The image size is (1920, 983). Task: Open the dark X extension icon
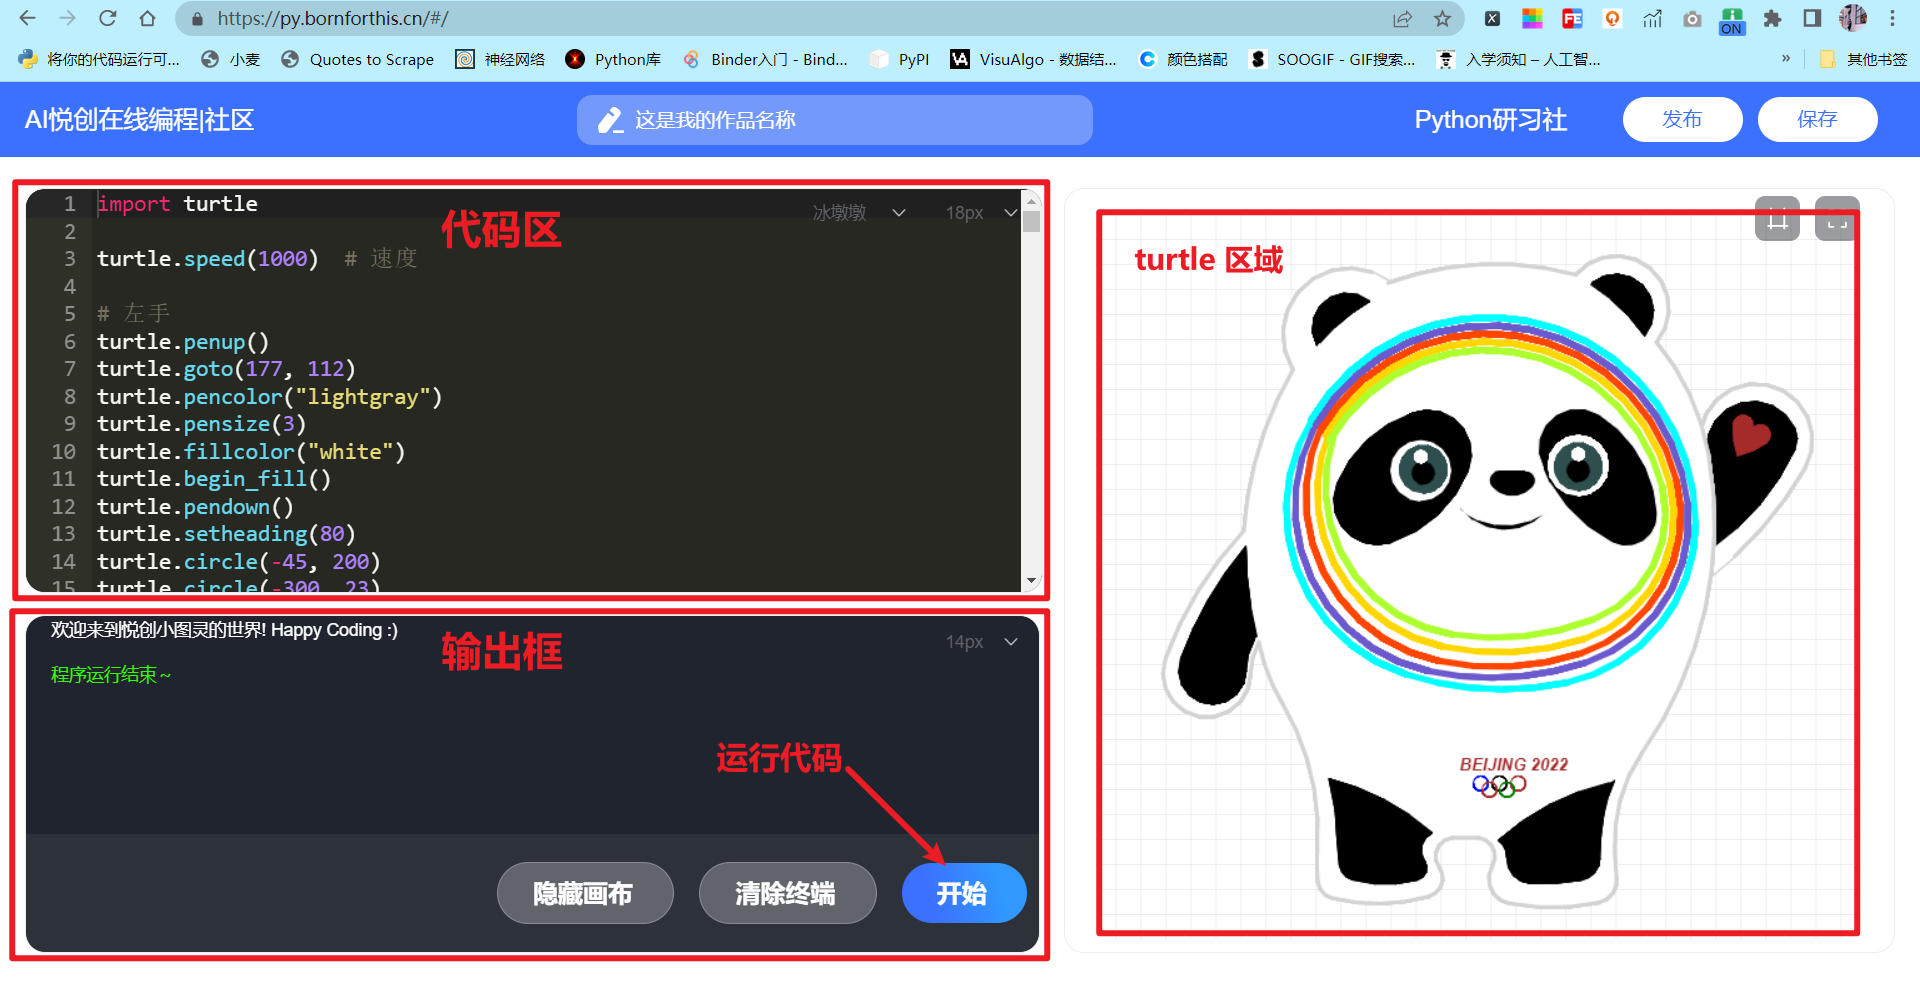(1492, 18)
